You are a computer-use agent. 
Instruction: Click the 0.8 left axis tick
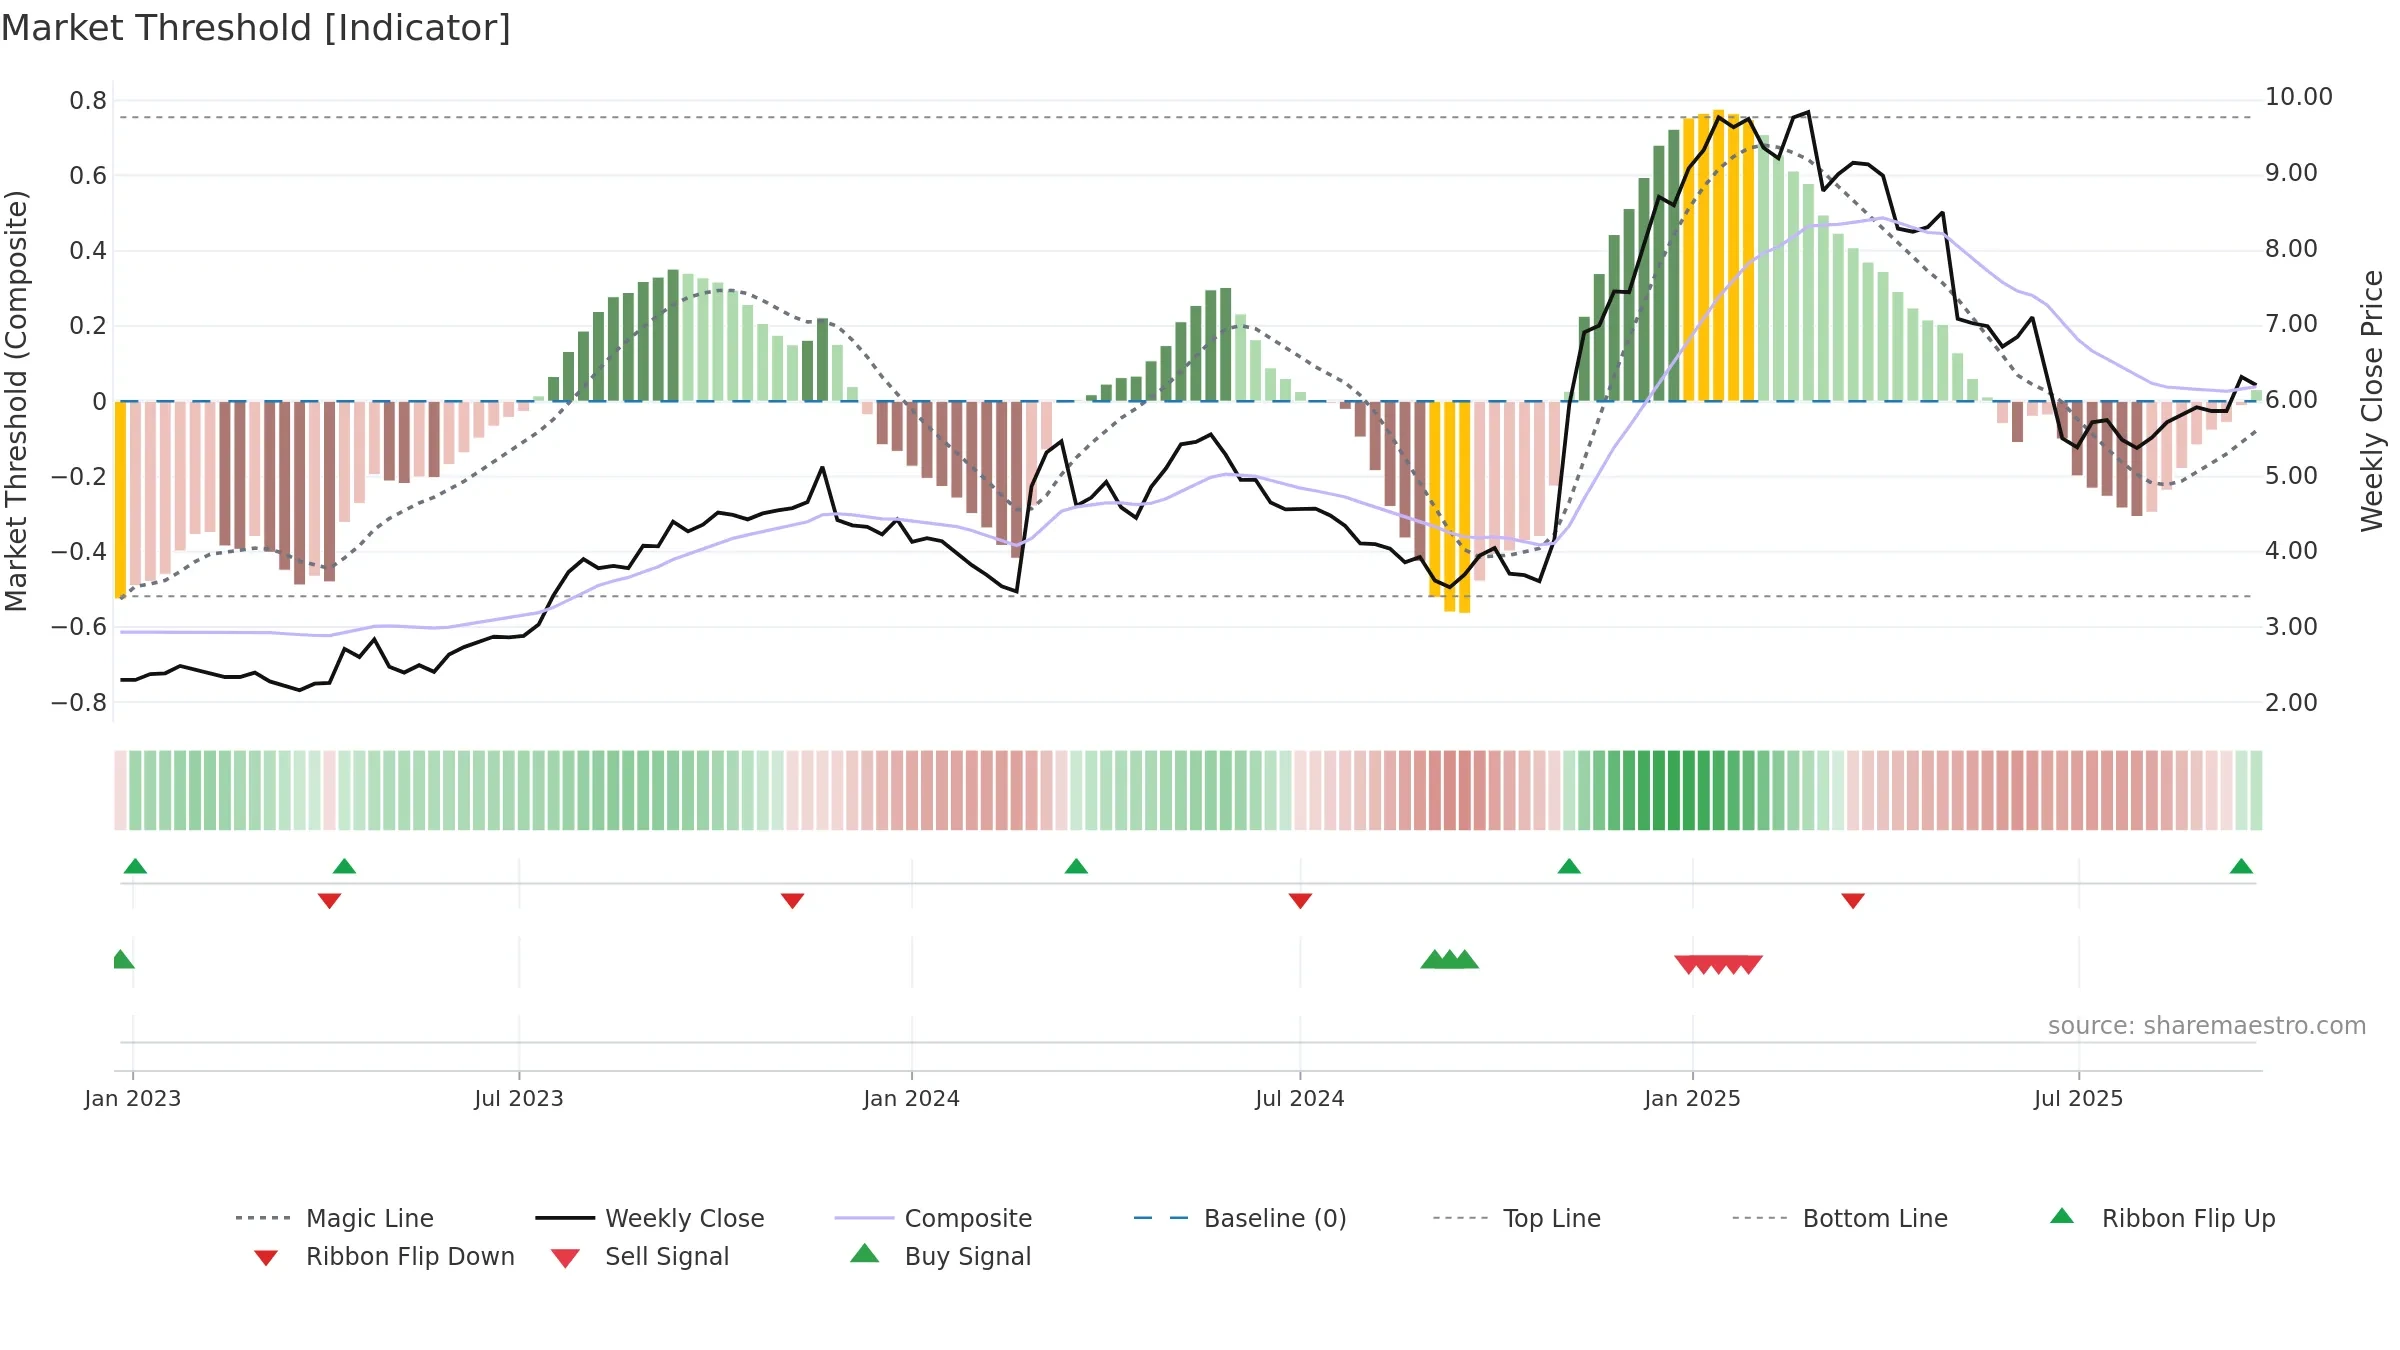tap(88, 100)
